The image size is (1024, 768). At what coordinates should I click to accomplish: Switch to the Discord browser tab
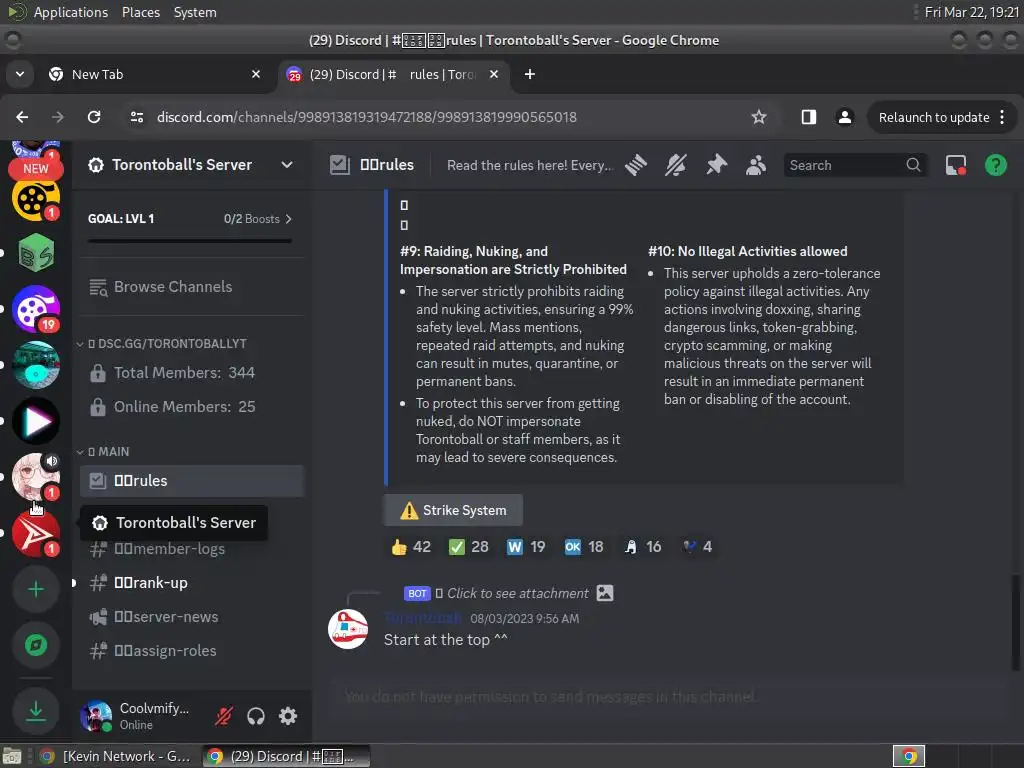[x=393, y=74]
